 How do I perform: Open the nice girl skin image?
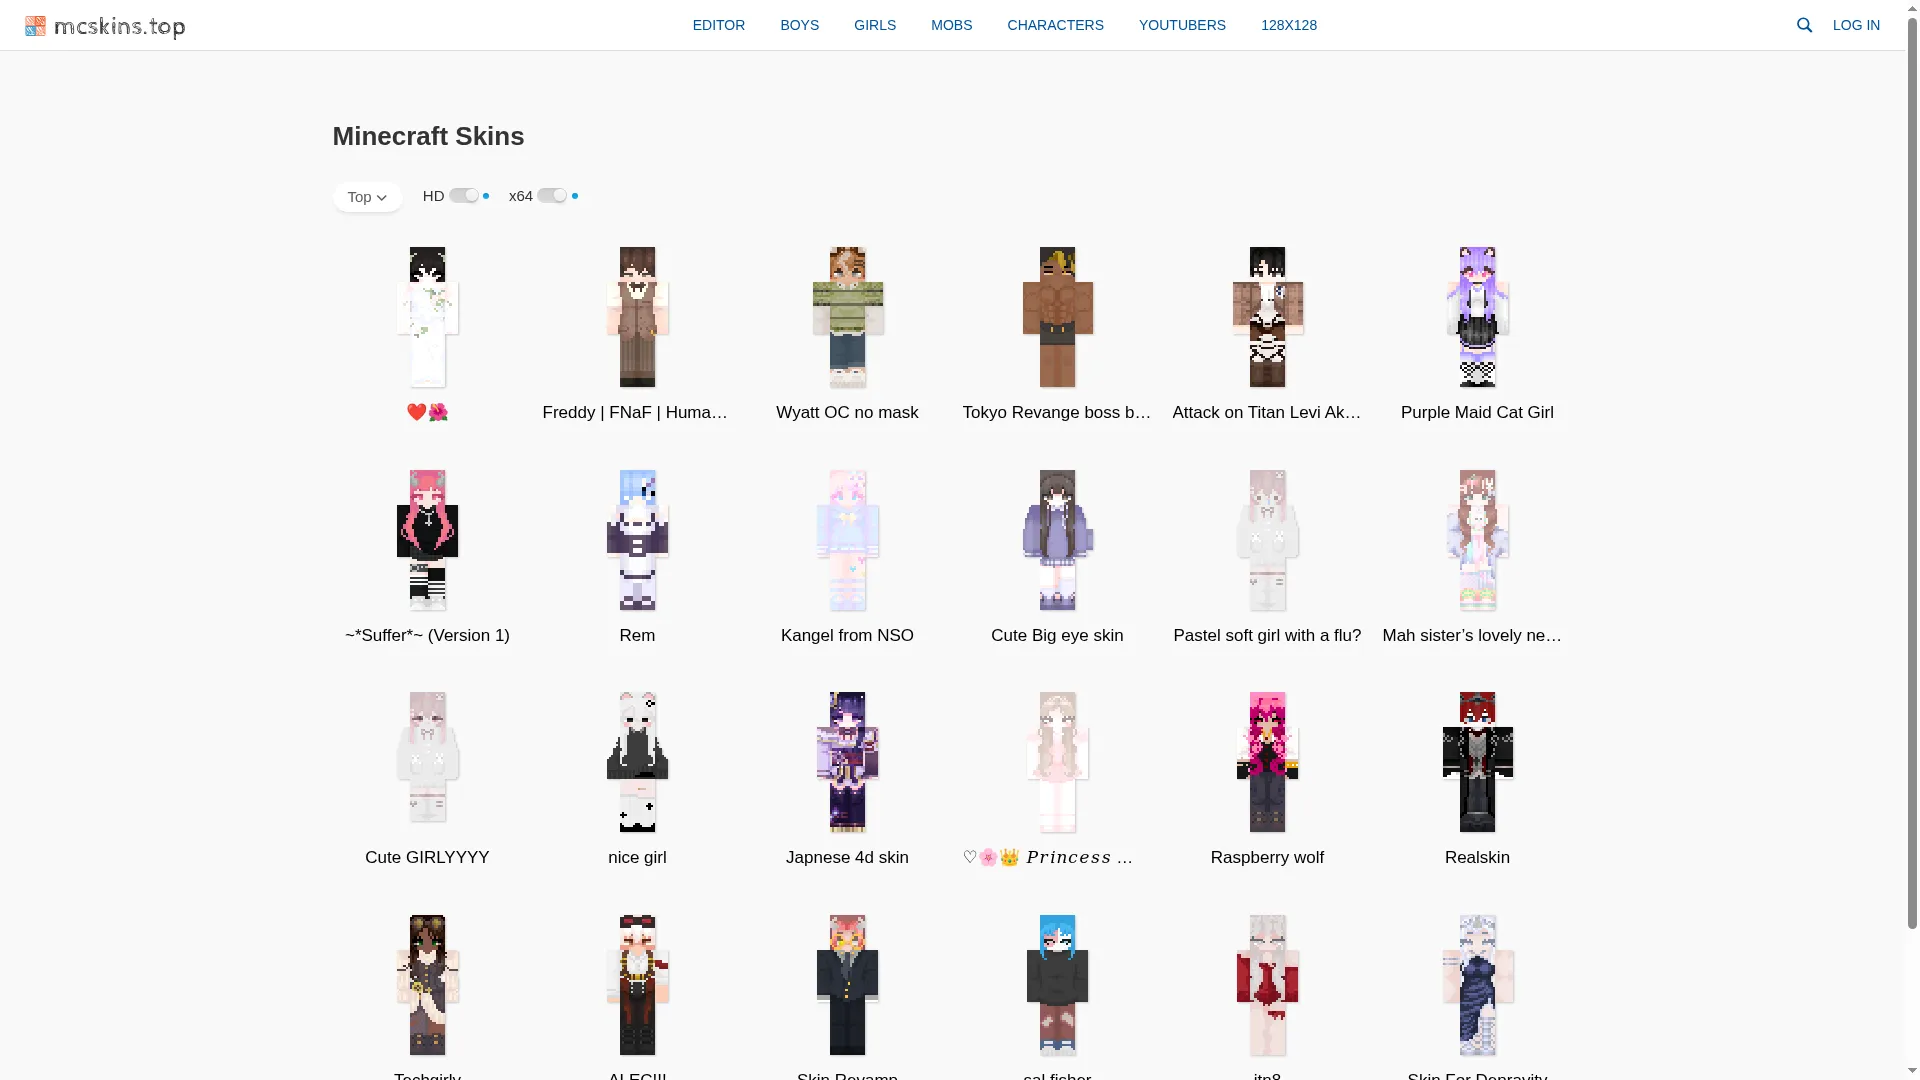tap(637, 762)
